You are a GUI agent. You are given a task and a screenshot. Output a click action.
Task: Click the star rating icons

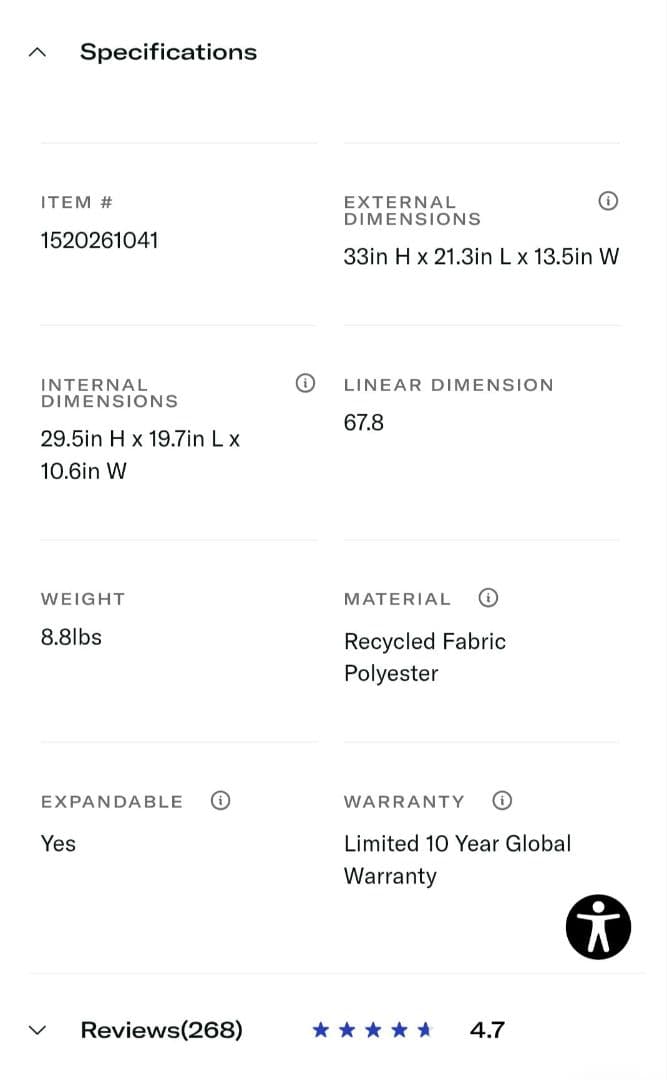coord(372,1030)
